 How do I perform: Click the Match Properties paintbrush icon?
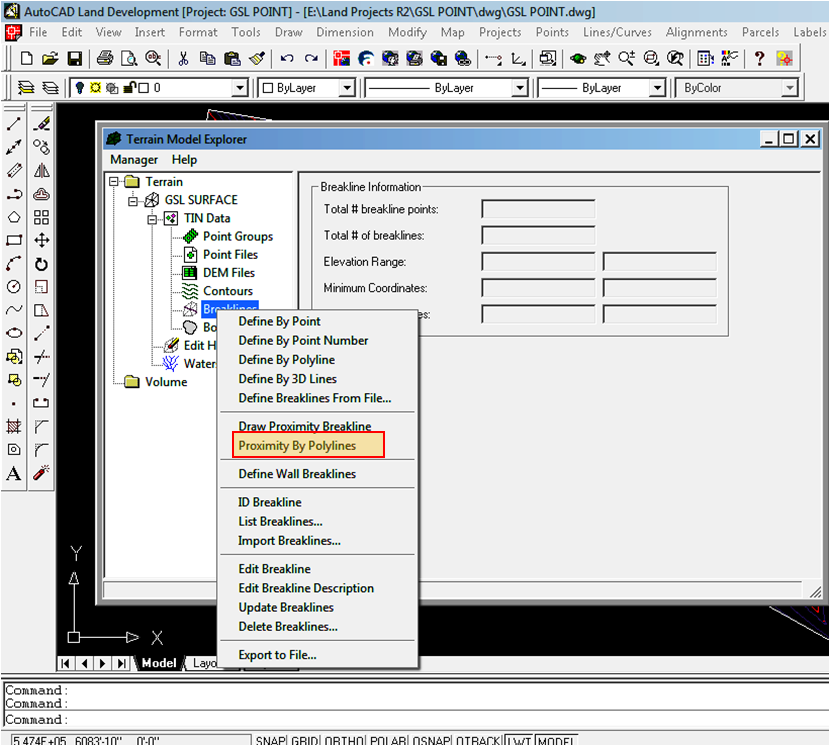pyautogui.click(x=257, y=58)
